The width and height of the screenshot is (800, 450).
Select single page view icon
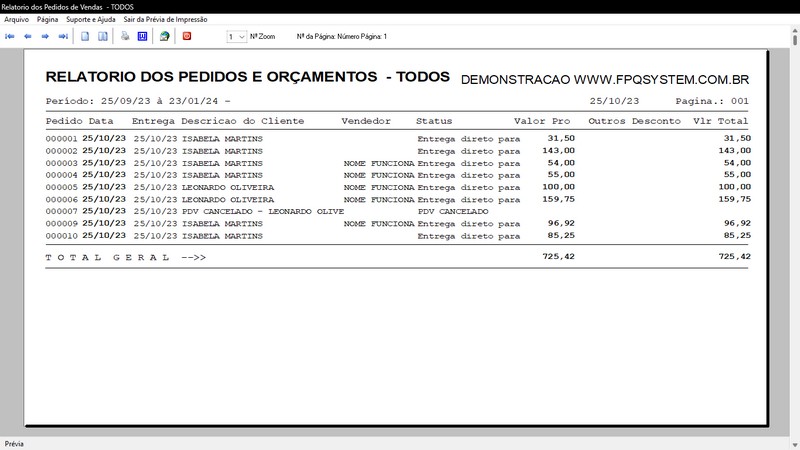coord(85,36)
